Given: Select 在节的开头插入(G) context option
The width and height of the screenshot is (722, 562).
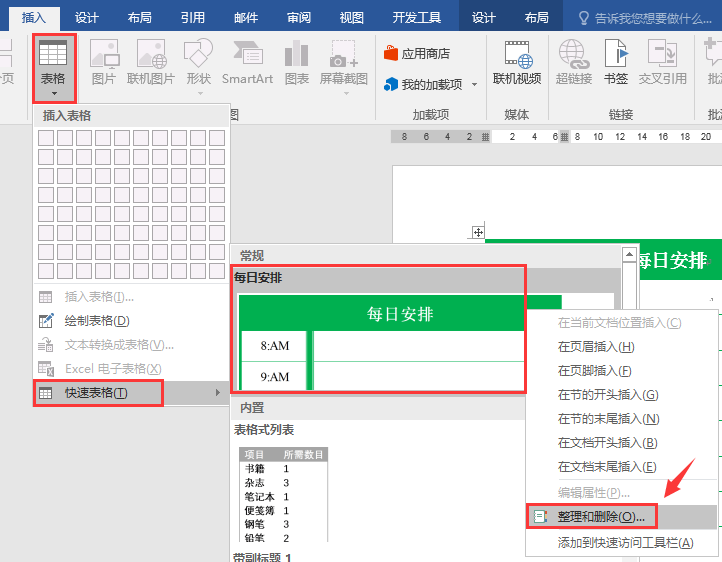Looking at the screenshot, I should point(622,394).
